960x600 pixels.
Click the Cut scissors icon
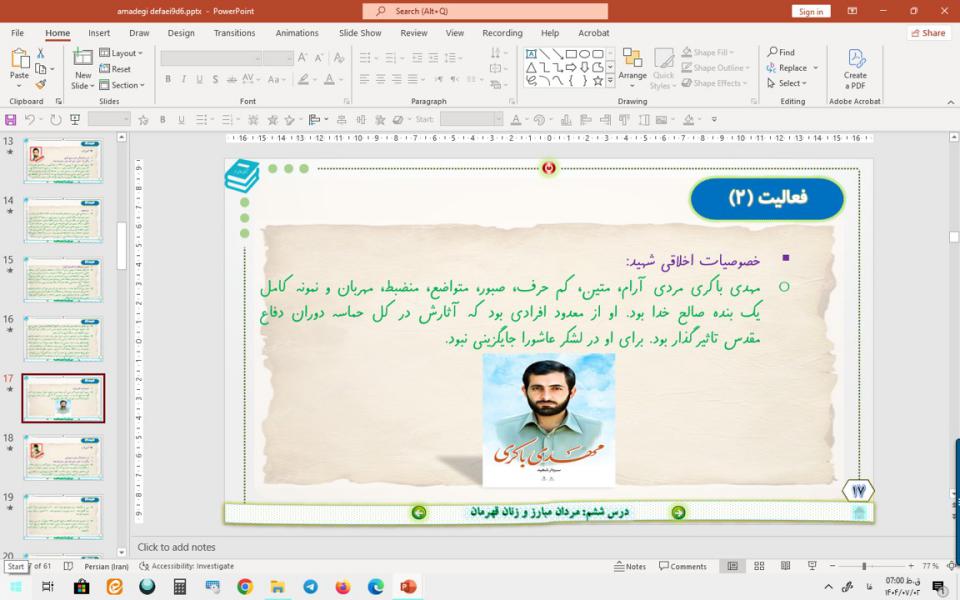coord(41,53)
